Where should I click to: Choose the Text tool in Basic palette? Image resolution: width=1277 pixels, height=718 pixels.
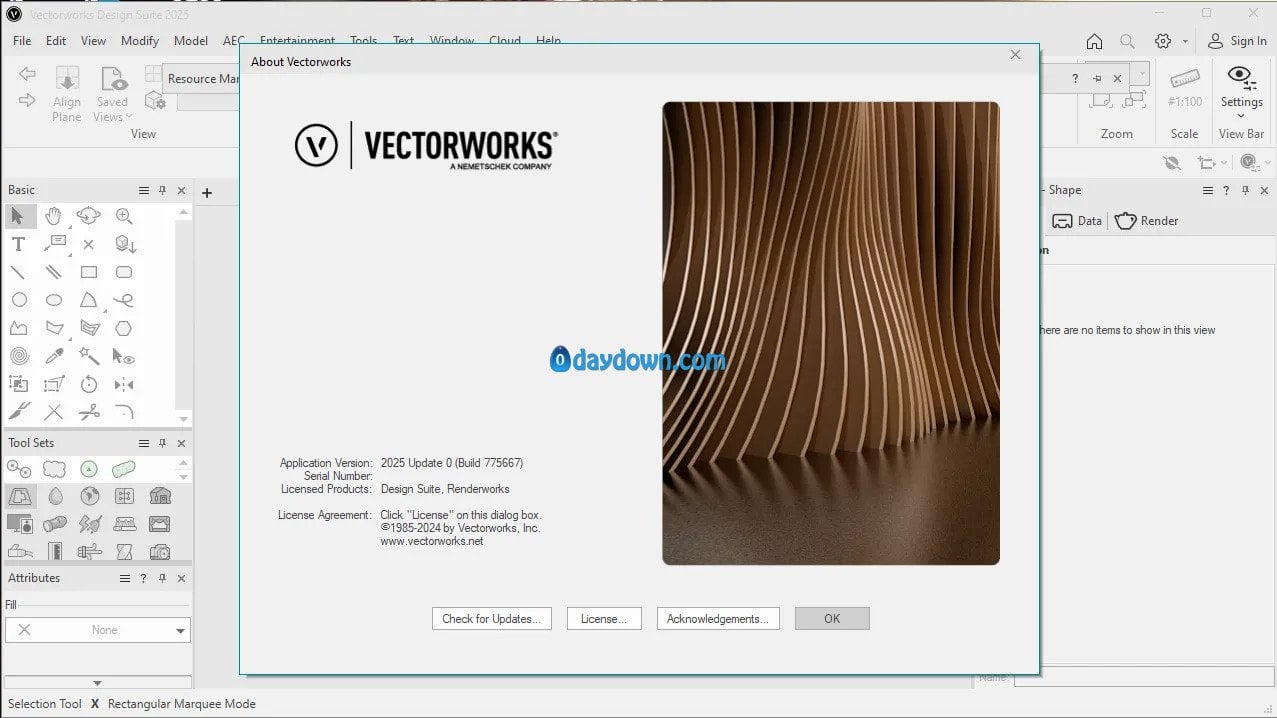click(x=18, y=244)
